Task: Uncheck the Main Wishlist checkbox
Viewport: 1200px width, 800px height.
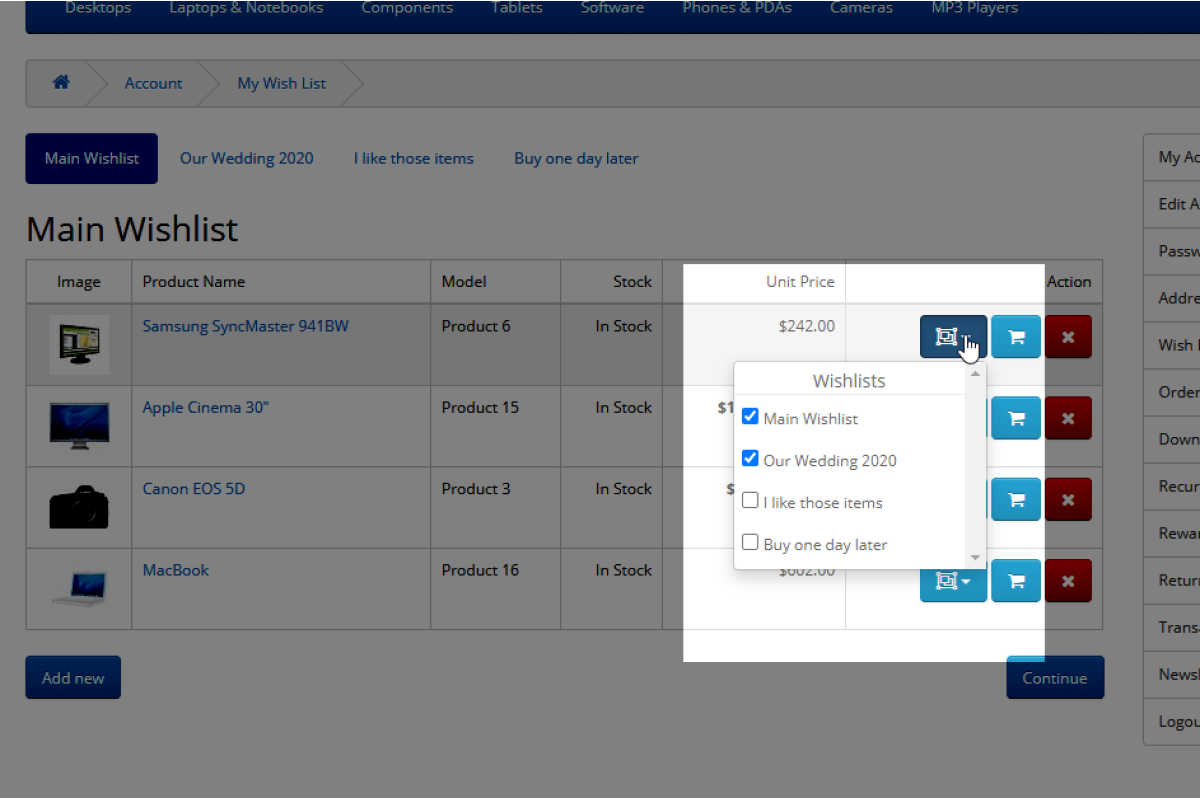Action: [750, 417]
